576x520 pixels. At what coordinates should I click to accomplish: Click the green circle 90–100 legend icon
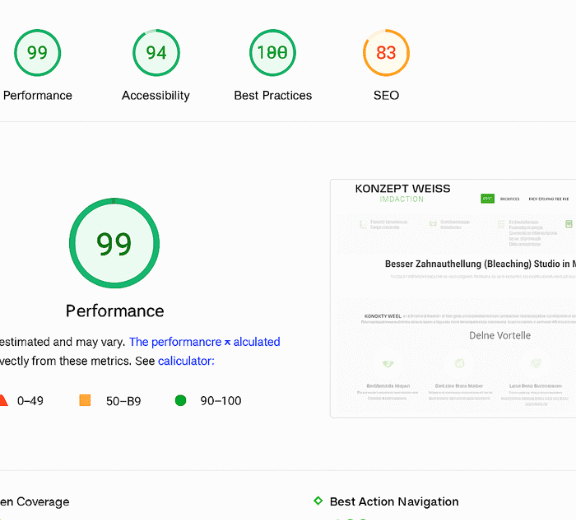pos(180,400)
